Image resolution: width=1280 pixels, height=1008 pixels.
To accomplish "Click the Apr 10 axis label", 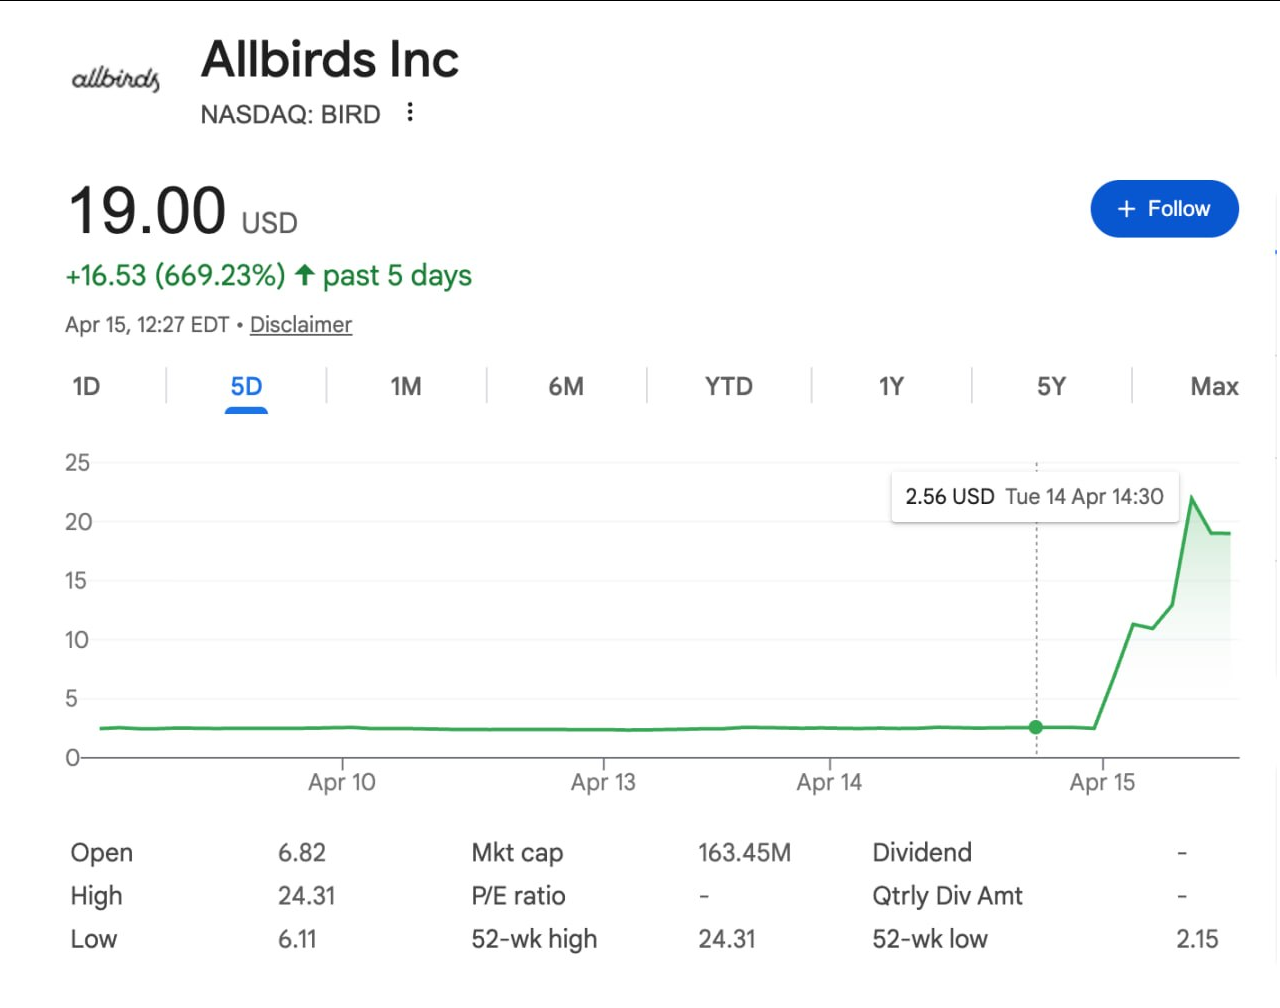I will click(342, 782).
